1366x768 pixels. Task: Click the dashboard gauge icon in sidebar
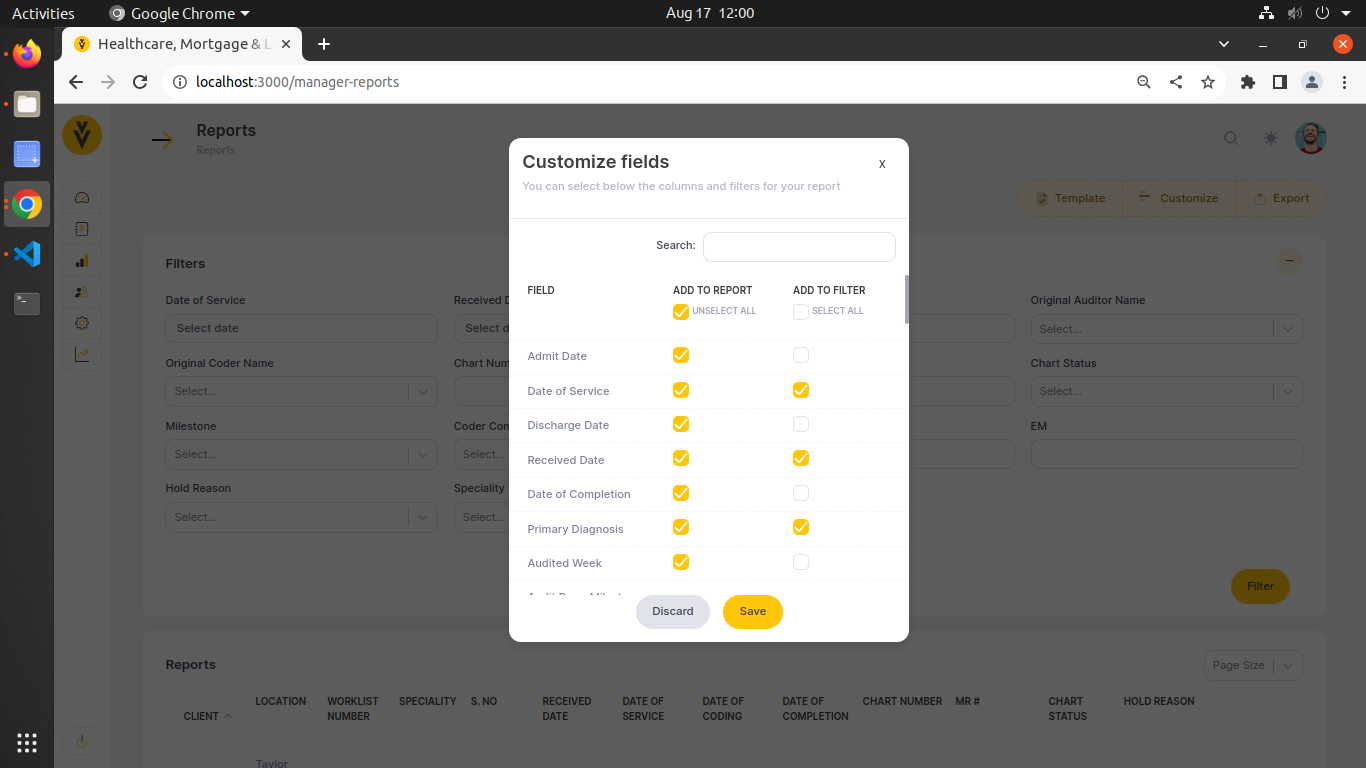82,198
